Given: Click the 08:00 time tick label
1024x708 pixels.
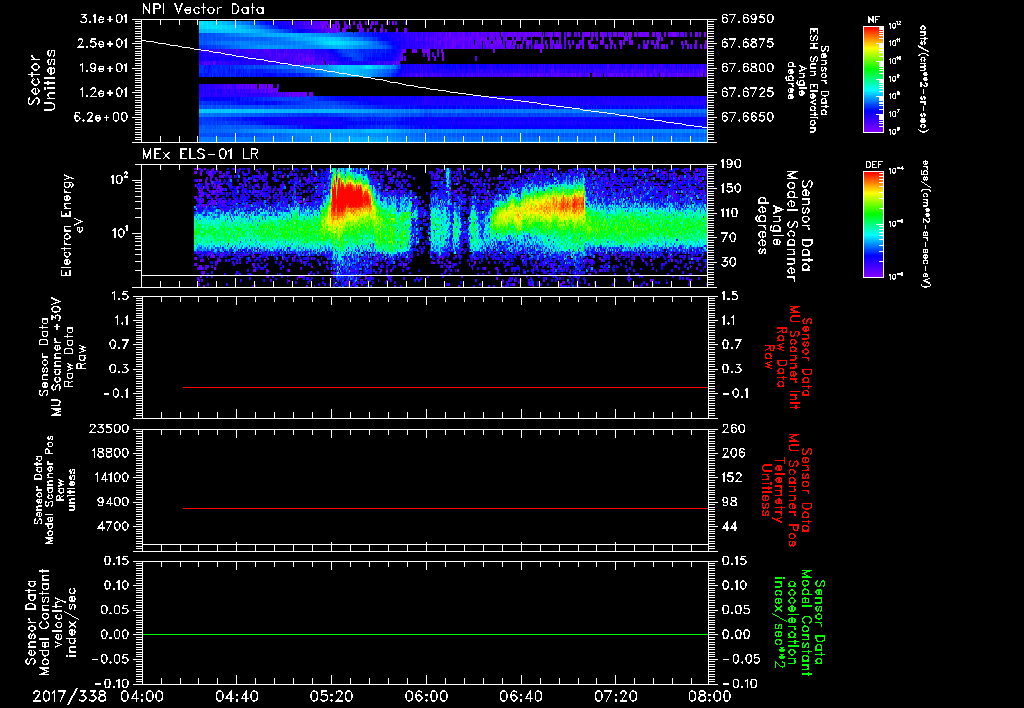Looking at the screenshot, I should 710,696.
